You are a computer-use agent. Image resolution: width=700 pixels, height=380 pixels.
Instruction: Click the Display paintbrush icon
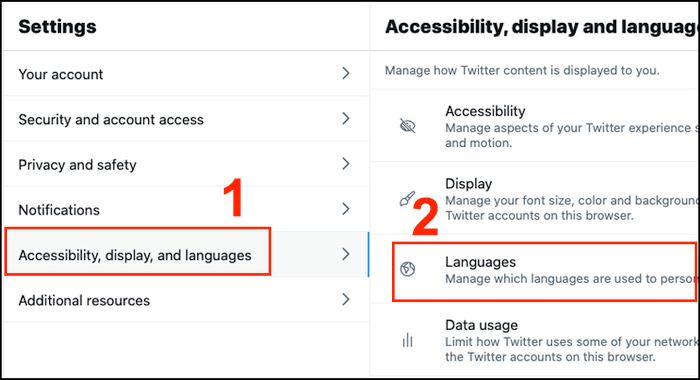(407, 199)
